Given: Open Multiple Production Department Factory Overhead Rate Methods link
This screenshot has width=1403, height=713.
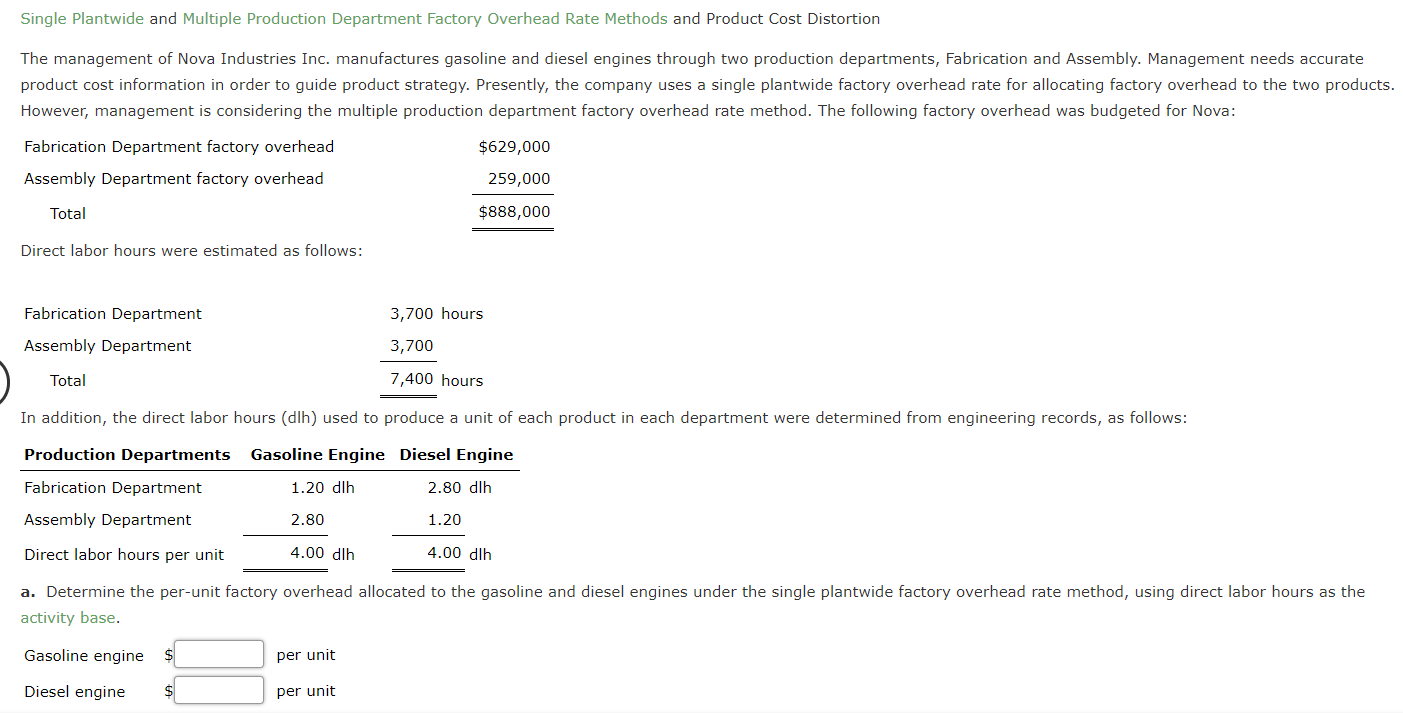Looking at the screenshot, I should [425, 19].
